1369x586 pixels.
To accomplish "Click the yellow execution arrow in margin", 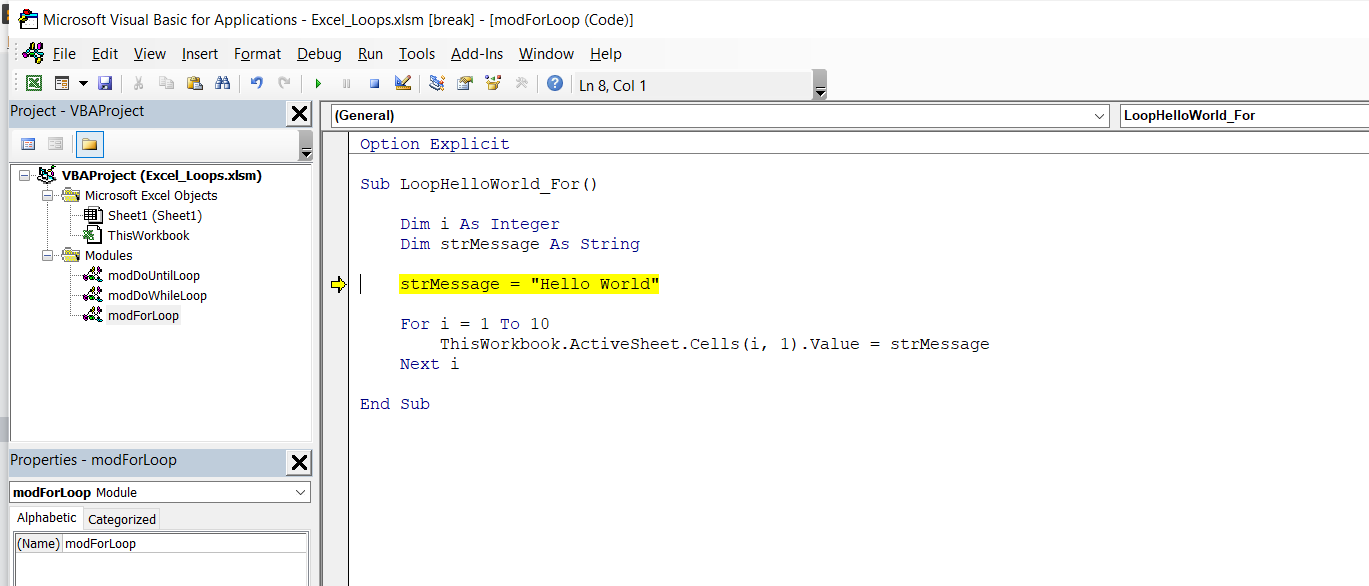I will [x=338, y=285].
